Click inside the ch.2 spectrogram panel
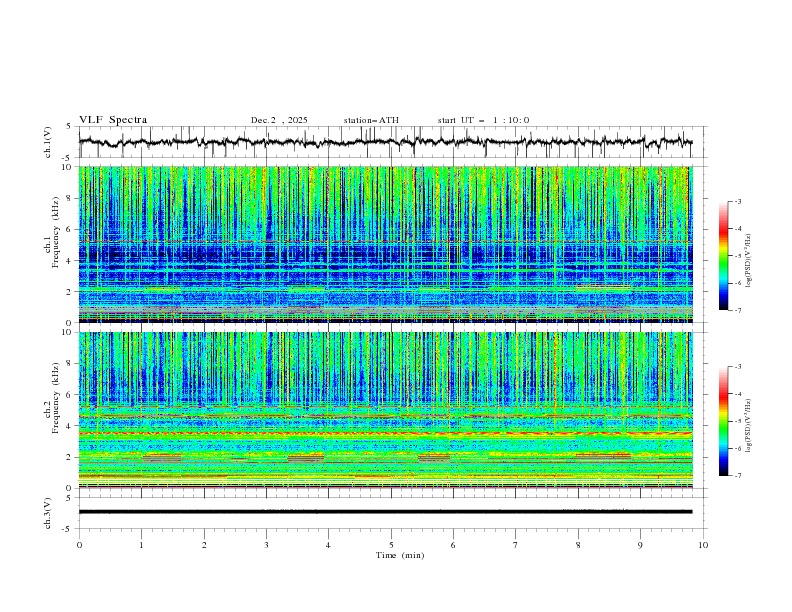 (x=385, y=410)
